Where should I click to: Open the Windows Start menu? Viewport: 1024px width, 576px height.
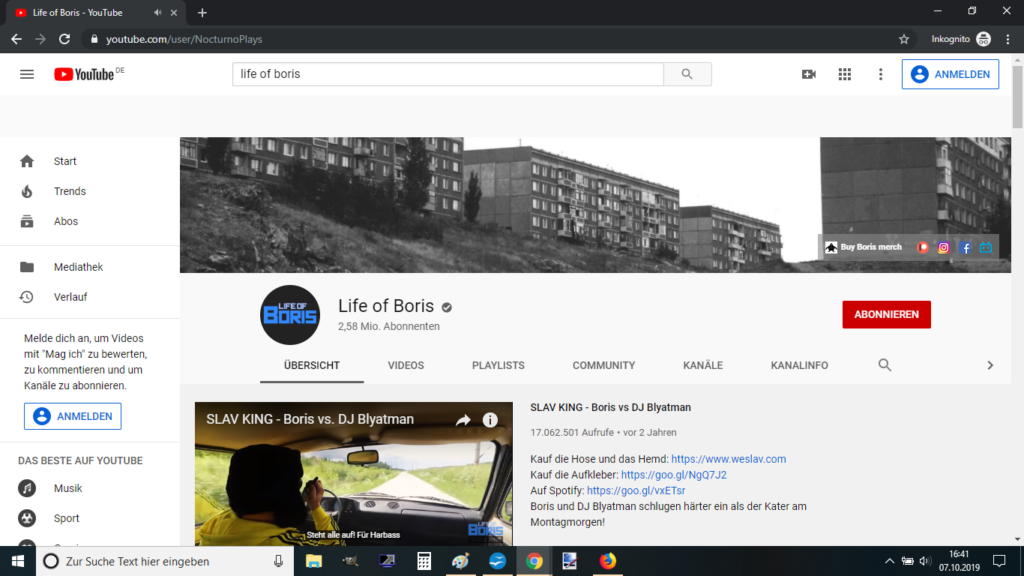click(x=18, y=561)
